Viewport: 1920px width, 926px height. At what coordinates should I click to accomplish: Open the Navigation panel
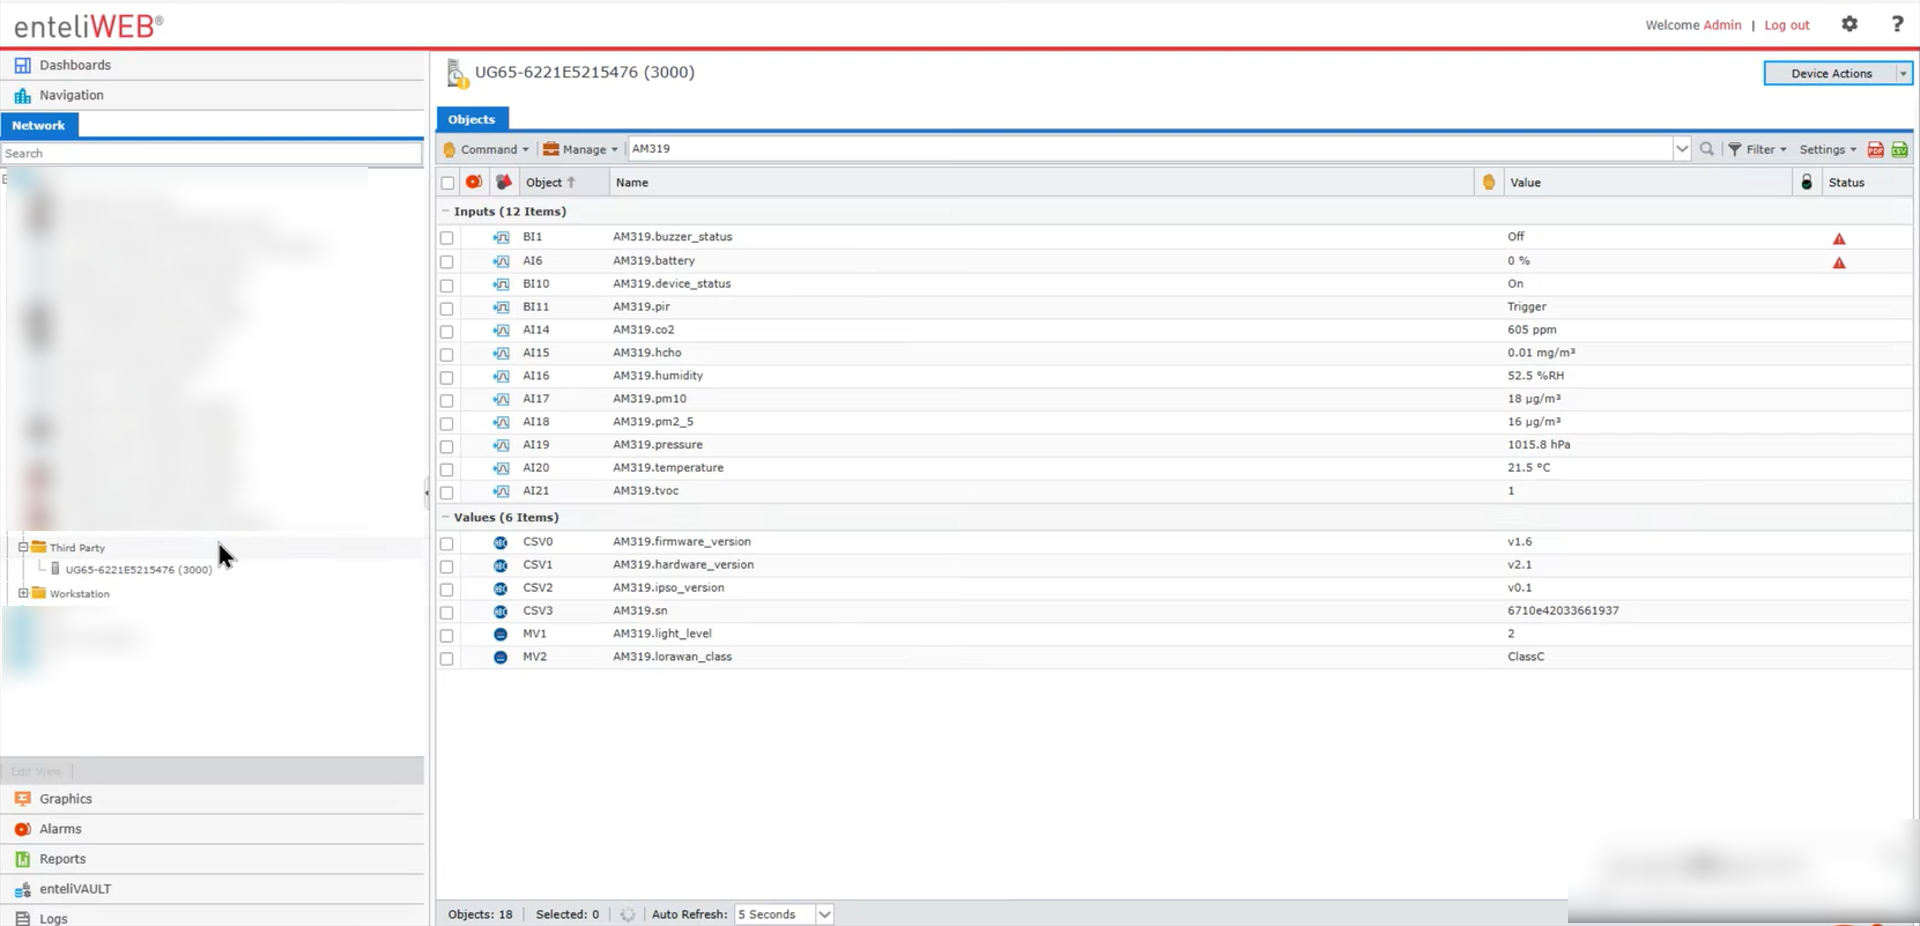point(212,95)
